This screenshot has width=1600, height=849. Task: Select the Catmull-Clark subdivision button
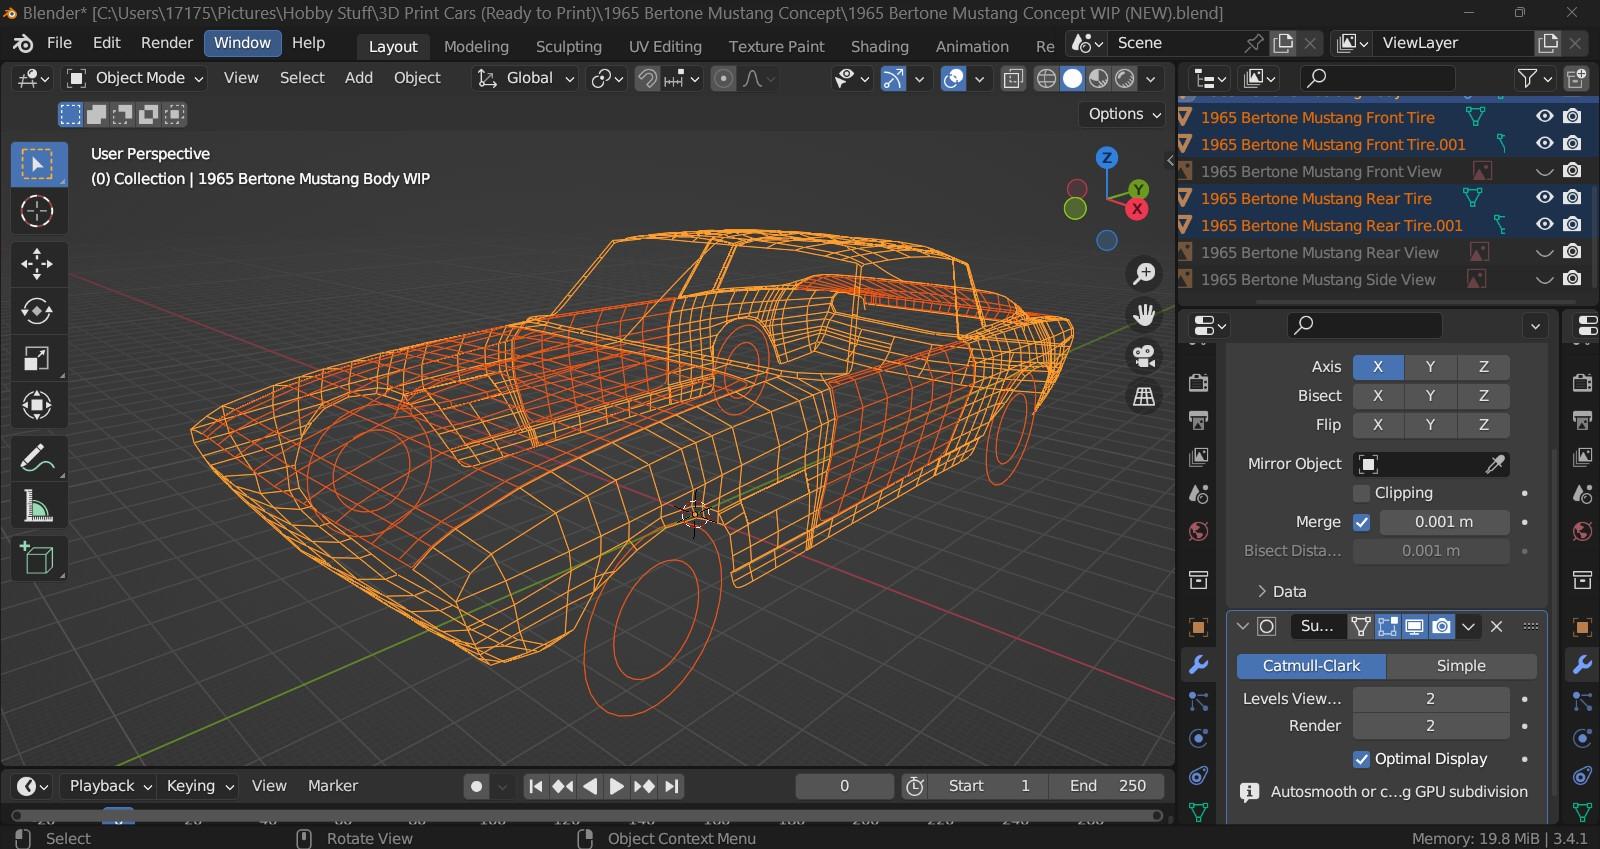click(x=1311, y=666)
